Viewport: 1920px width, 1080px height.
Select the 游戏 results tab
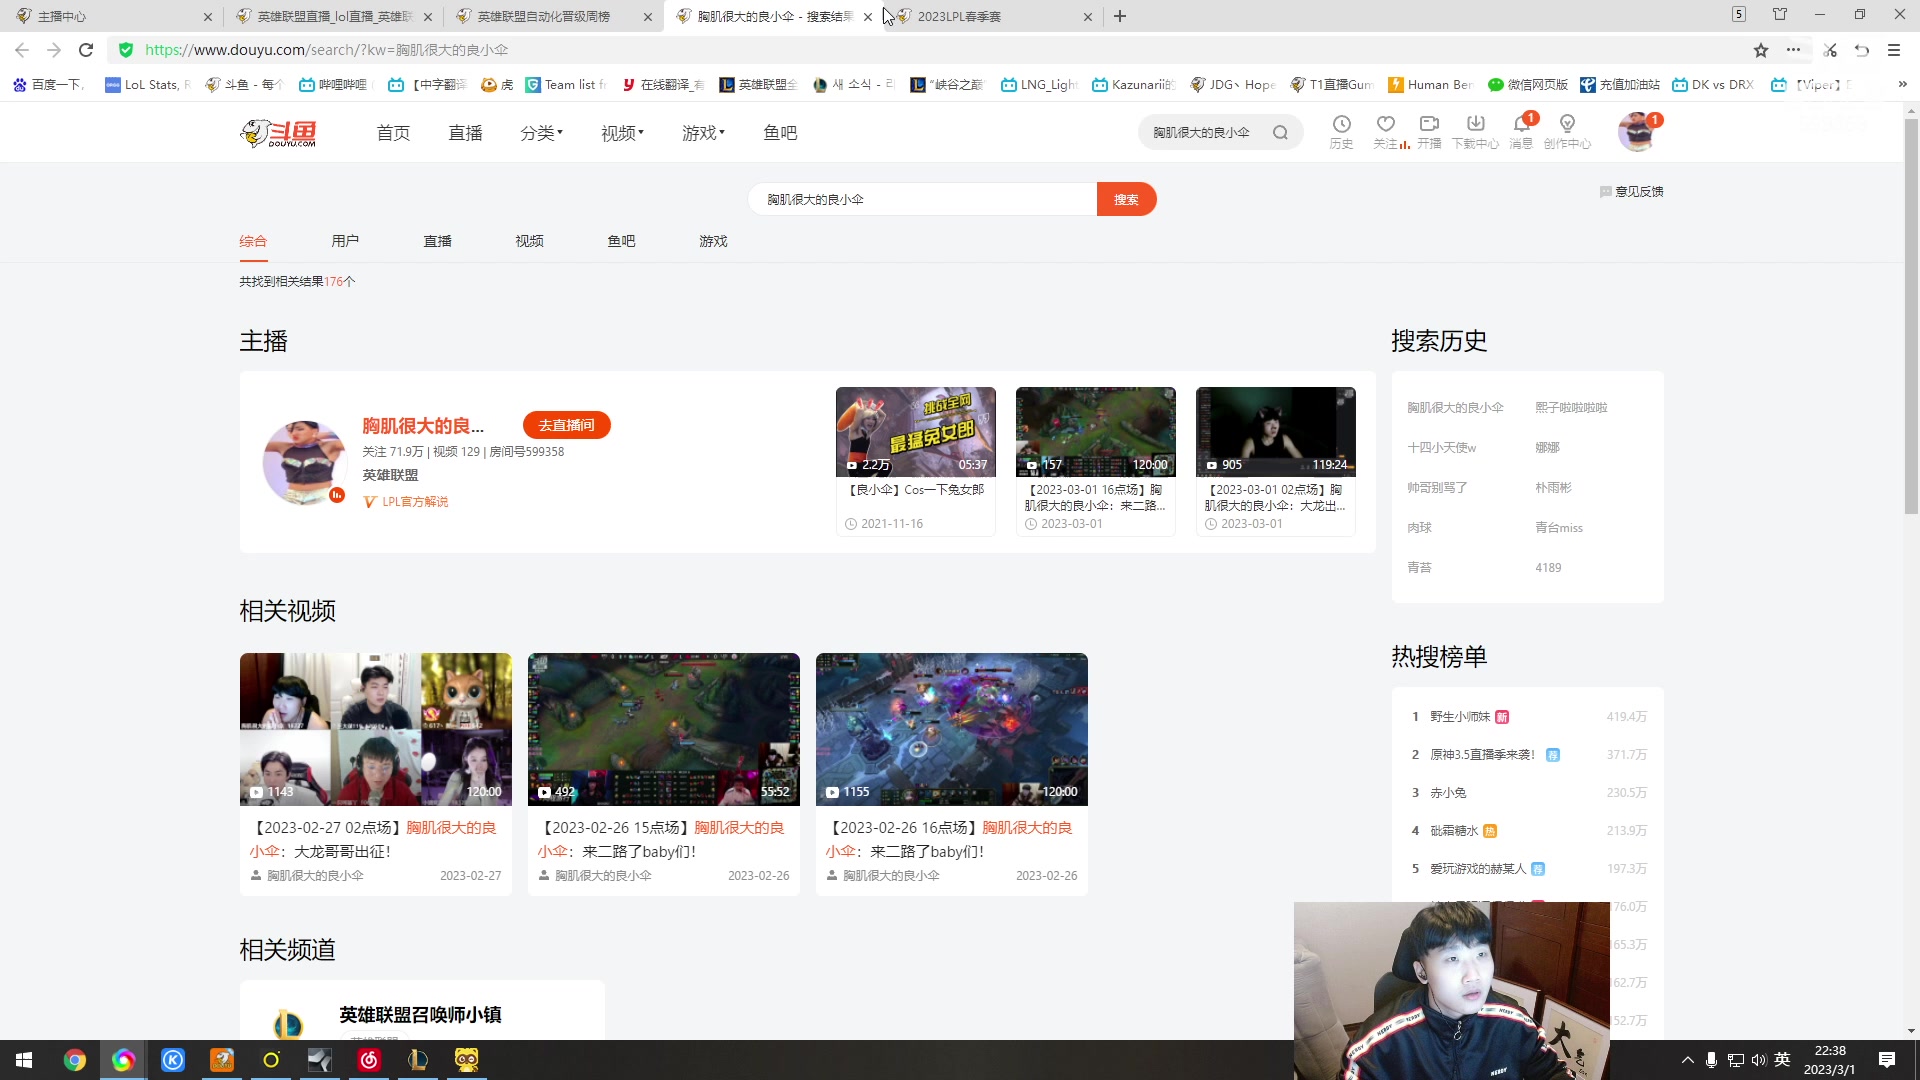point(713,241)
